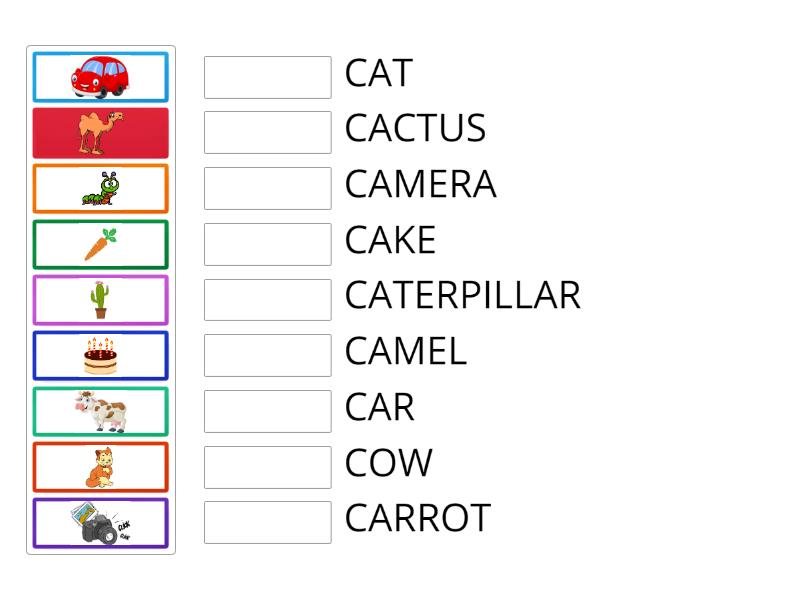Screen dimensions: 800x600
Task: Select the cactus image tile
Action: 100,298
